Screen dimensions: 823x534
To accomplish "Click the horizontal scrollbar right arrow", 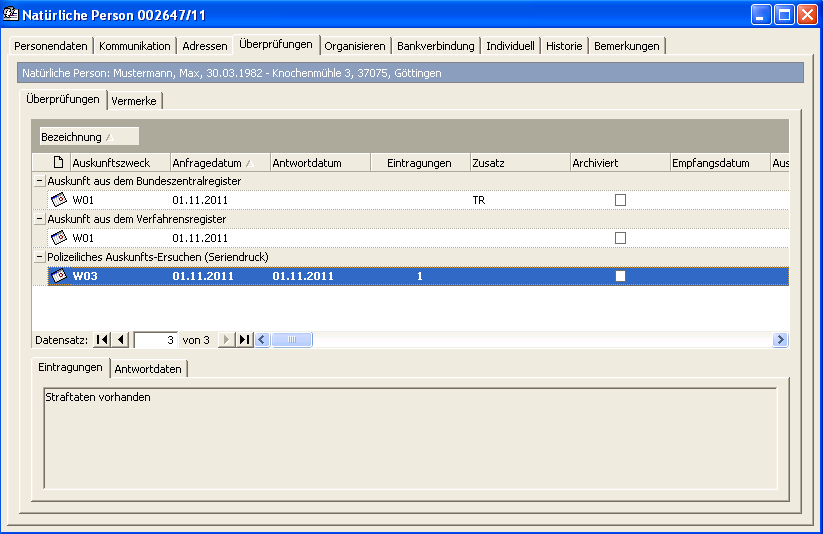I will [780, 340].
